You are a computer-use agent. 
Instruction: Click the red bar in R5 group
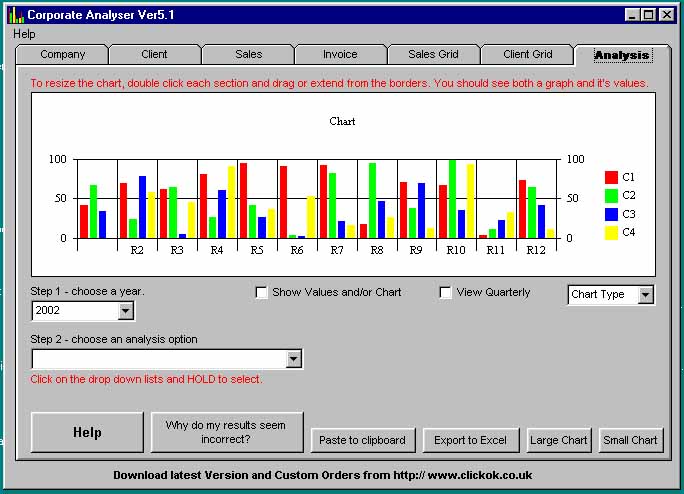[x=243, y=201]
